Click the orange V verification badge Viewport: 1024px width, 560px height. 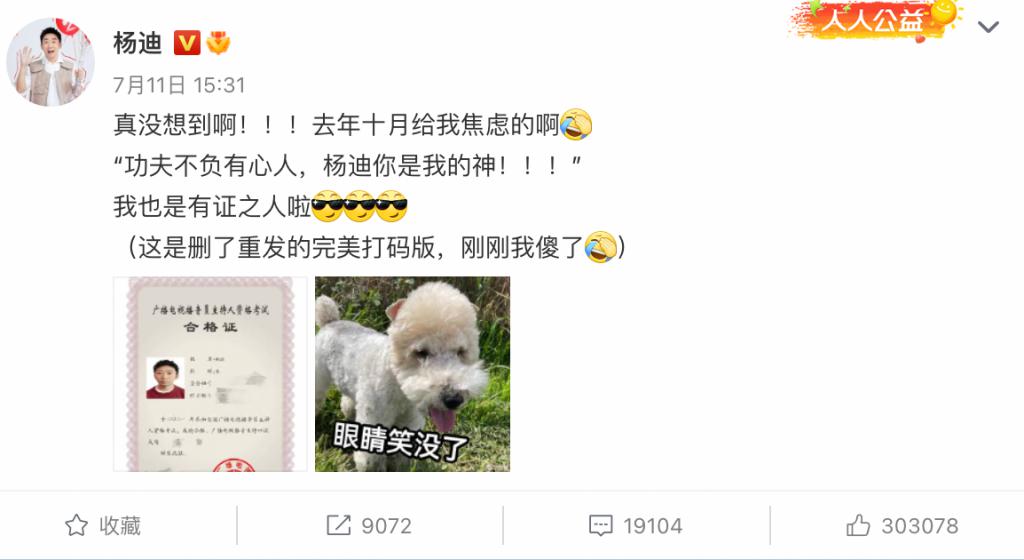pyautogui.click(x=187, y=44)
